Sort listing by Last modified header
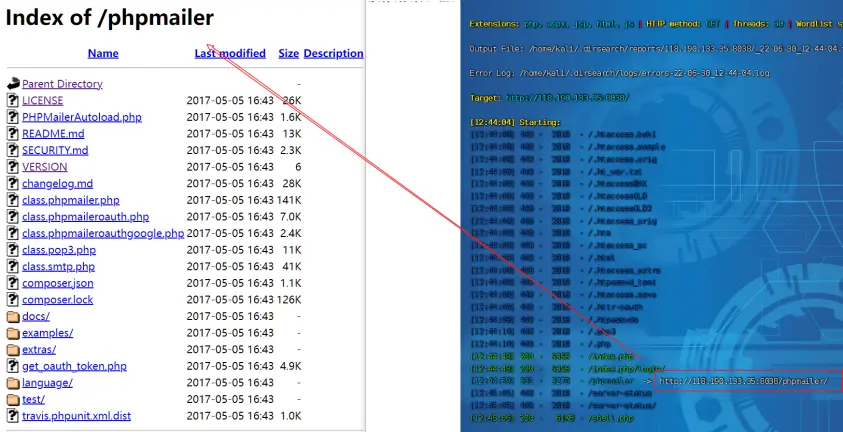This screenshot has width=843, height=432. coord(230,54)
